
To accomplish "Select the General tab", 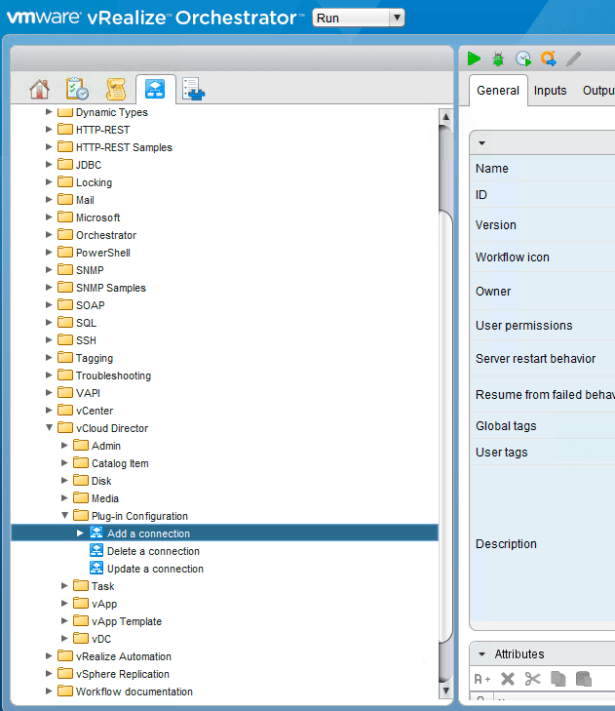I will coord(497,91).
